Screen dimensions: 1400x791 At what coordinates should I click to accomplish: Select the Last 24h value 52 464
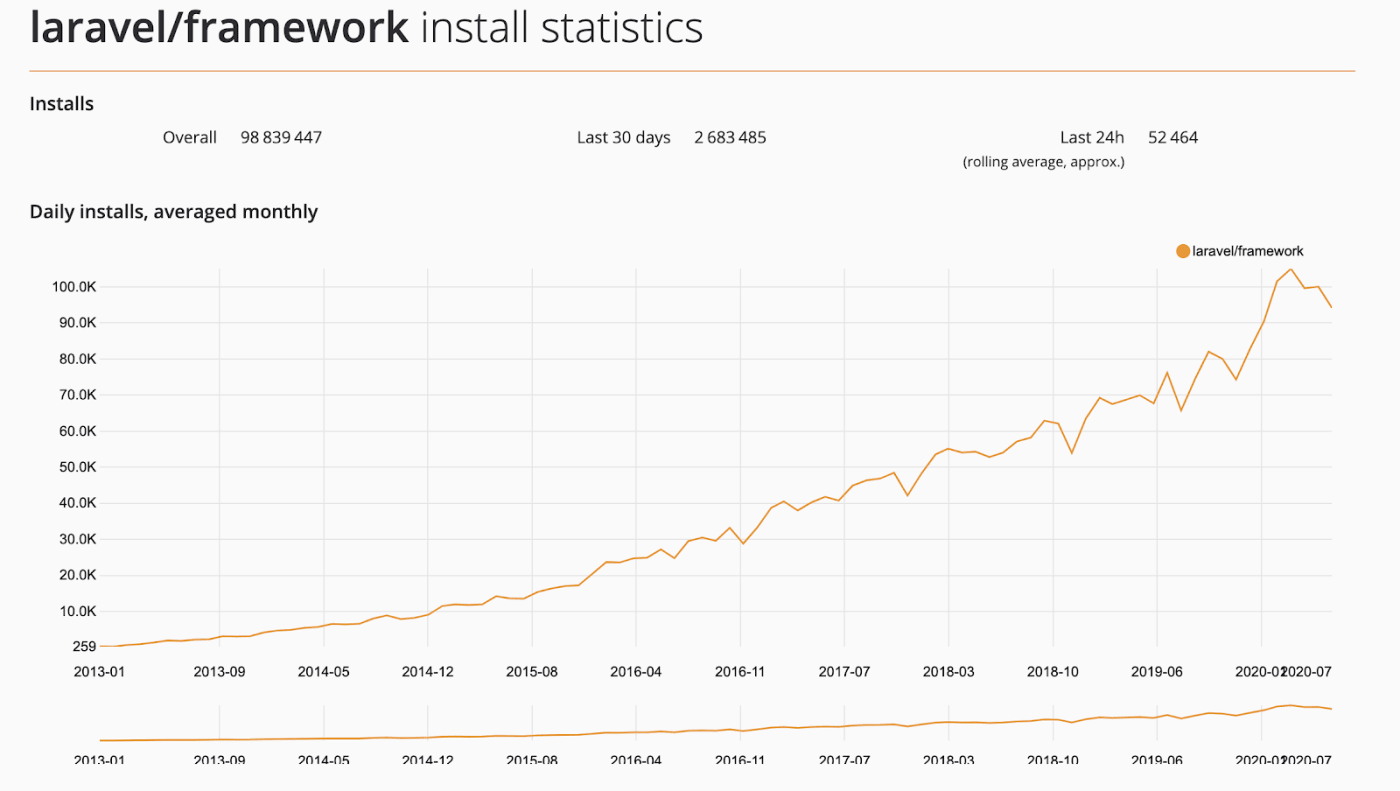(x=1173, y=137)
